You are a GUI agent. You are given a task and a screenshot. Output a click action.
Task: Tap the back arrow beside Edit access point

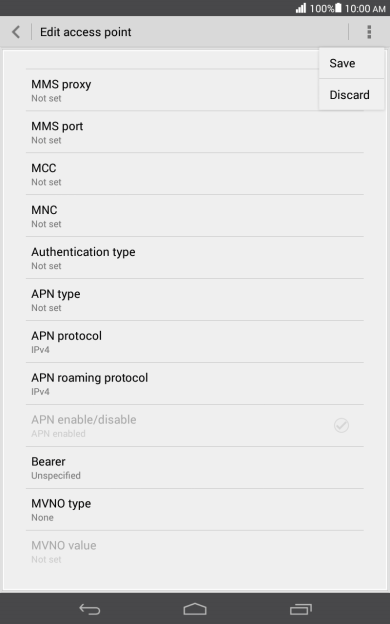pyautogui.click(x=16, y=32)
